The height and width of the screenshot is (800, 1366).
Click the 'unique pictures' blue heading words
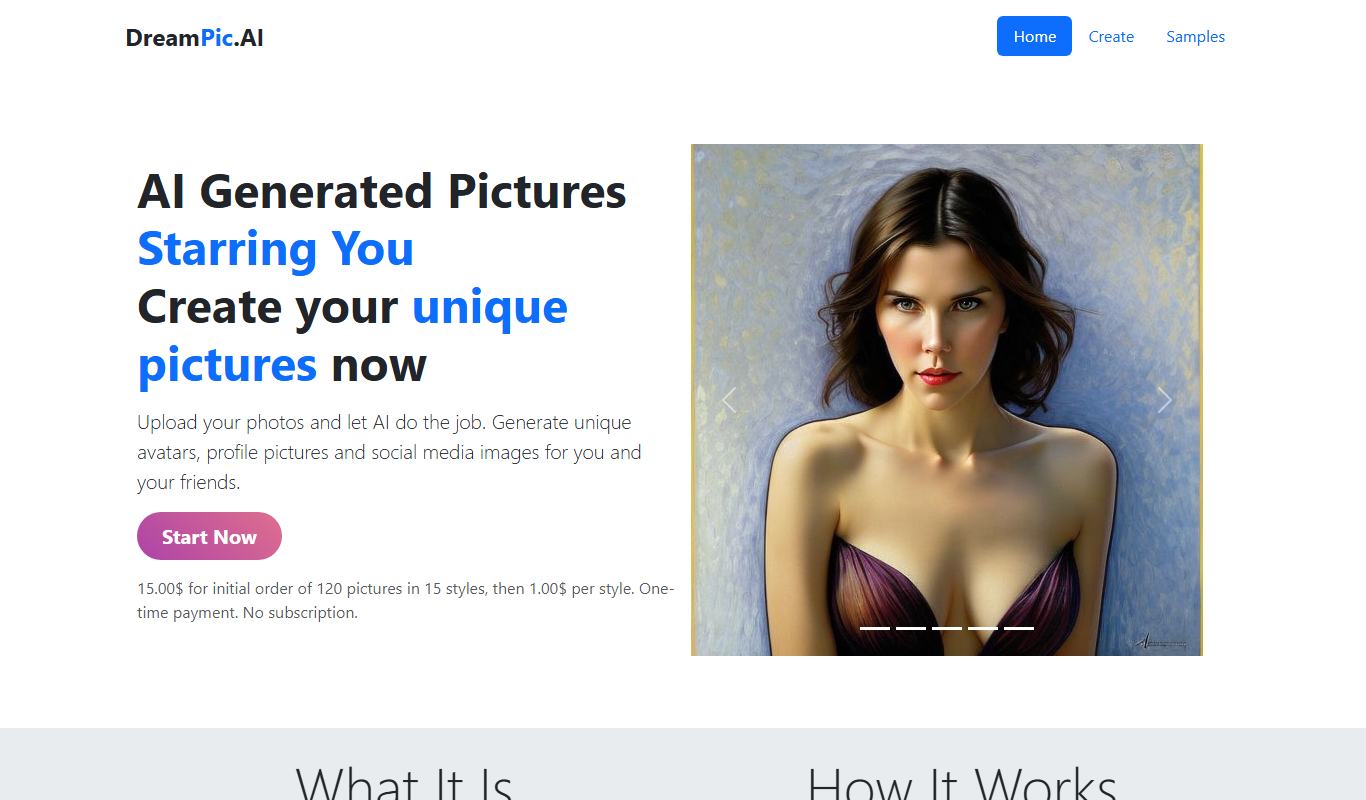click(352, 336)
